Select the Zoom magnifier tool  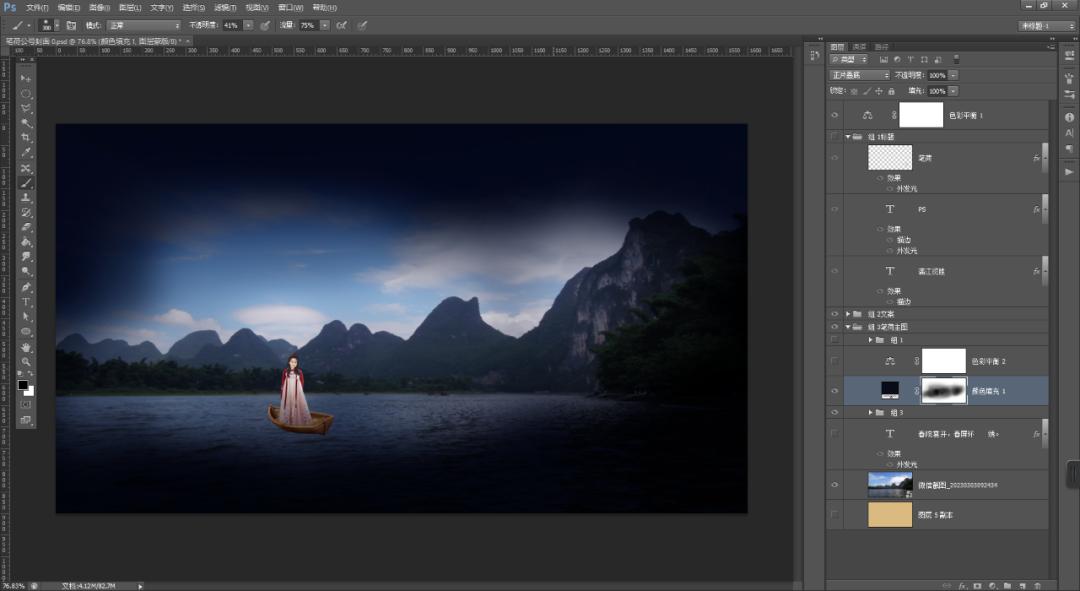[26, 362]
